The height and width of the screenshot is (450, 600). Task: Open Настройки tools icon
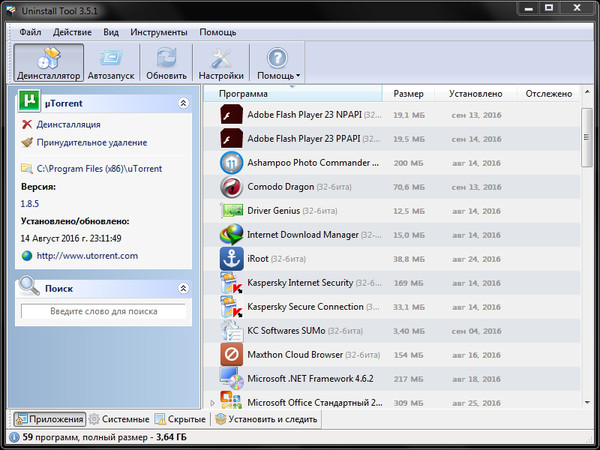221,58
